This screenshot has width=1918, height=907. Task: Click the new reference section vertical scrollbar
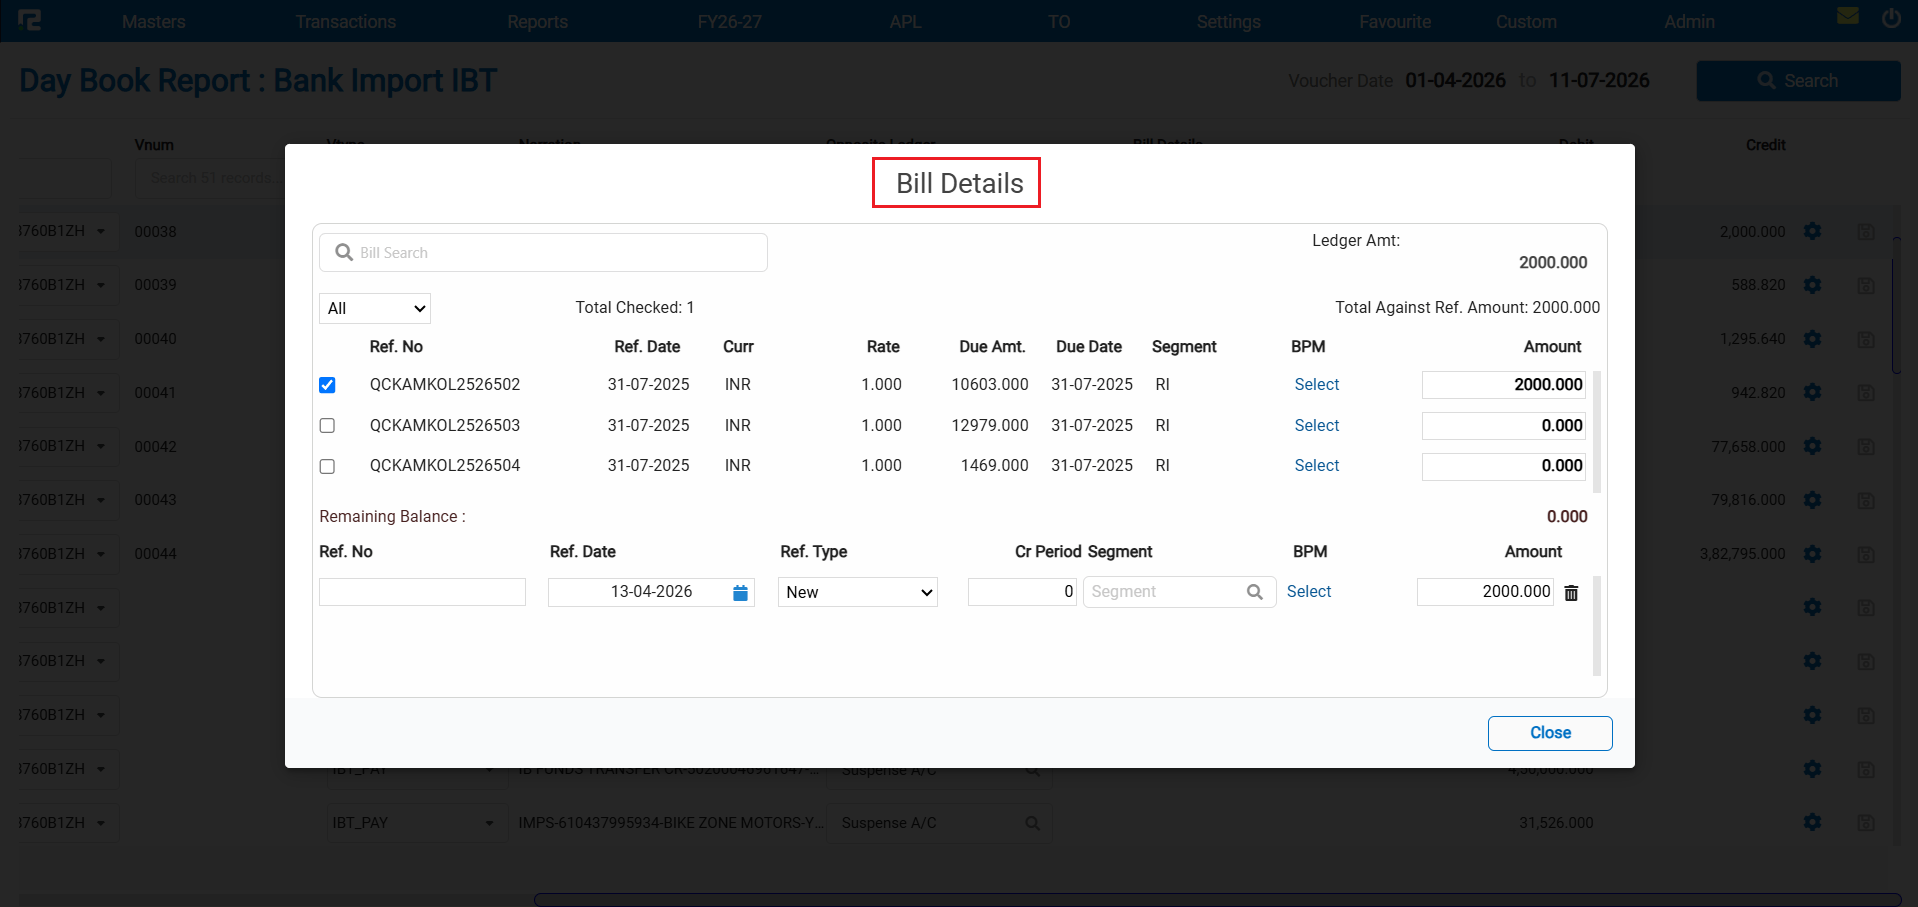coord(1597,626)
